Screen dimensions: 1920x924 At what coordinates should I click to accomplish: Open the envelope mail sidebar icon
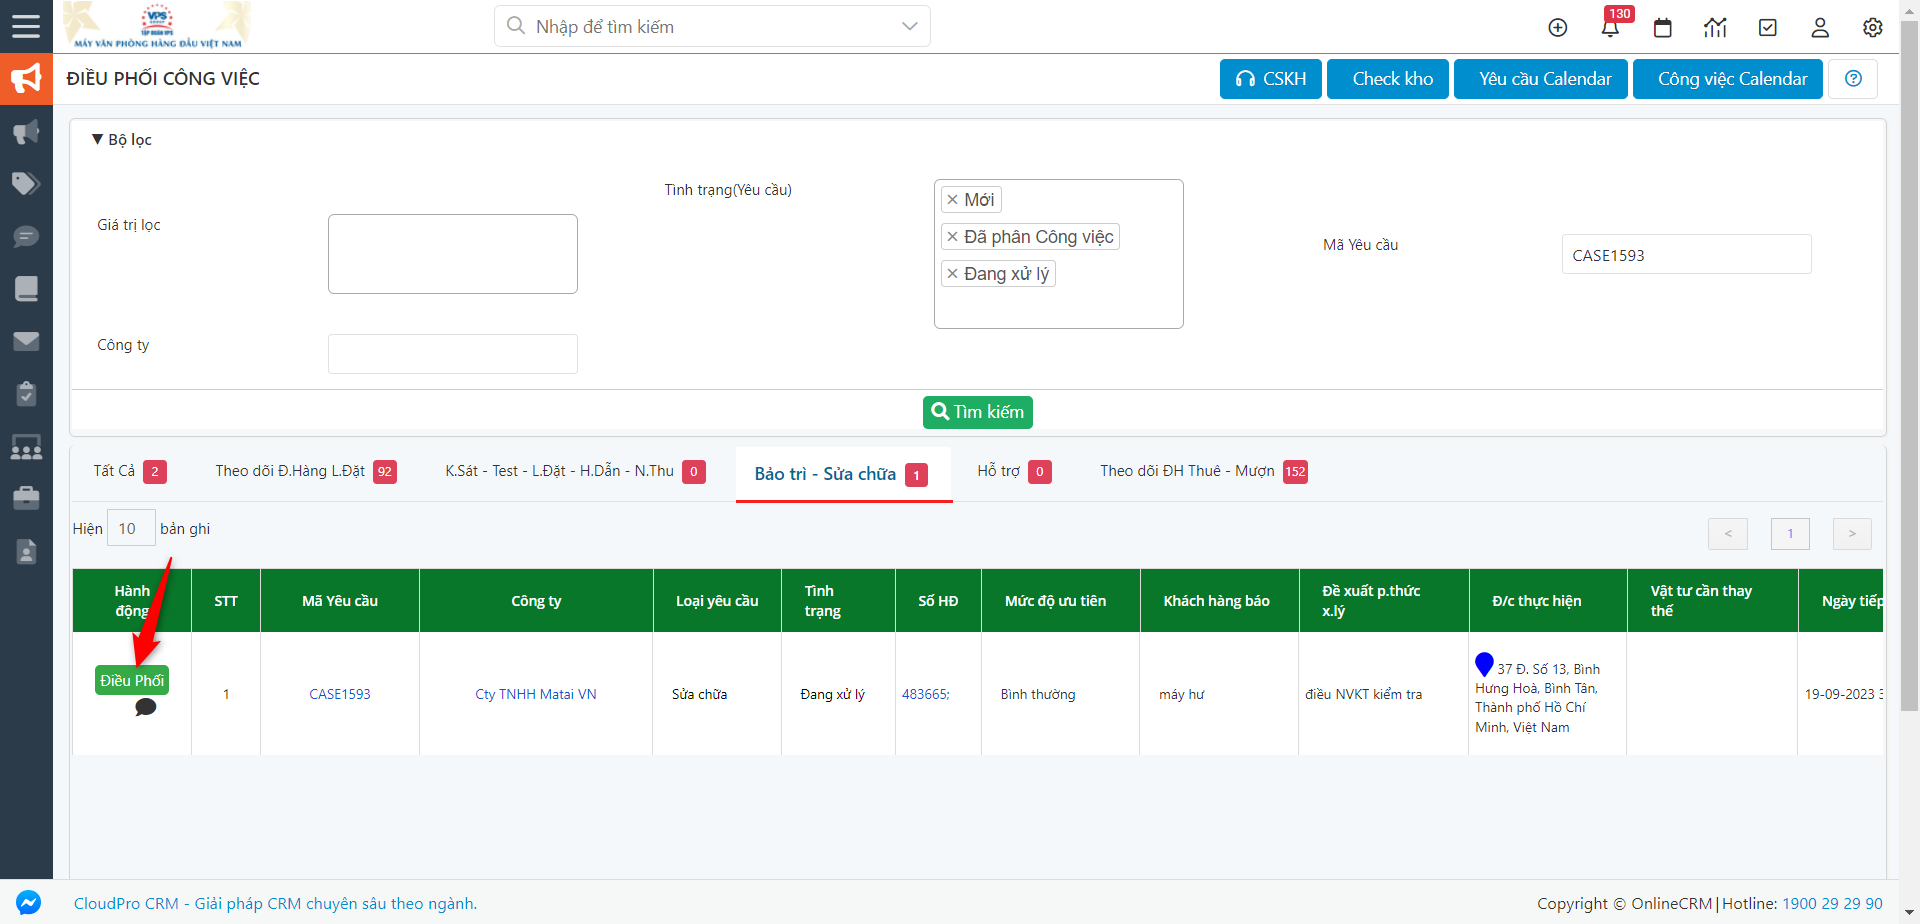click(x=26, y=341)
